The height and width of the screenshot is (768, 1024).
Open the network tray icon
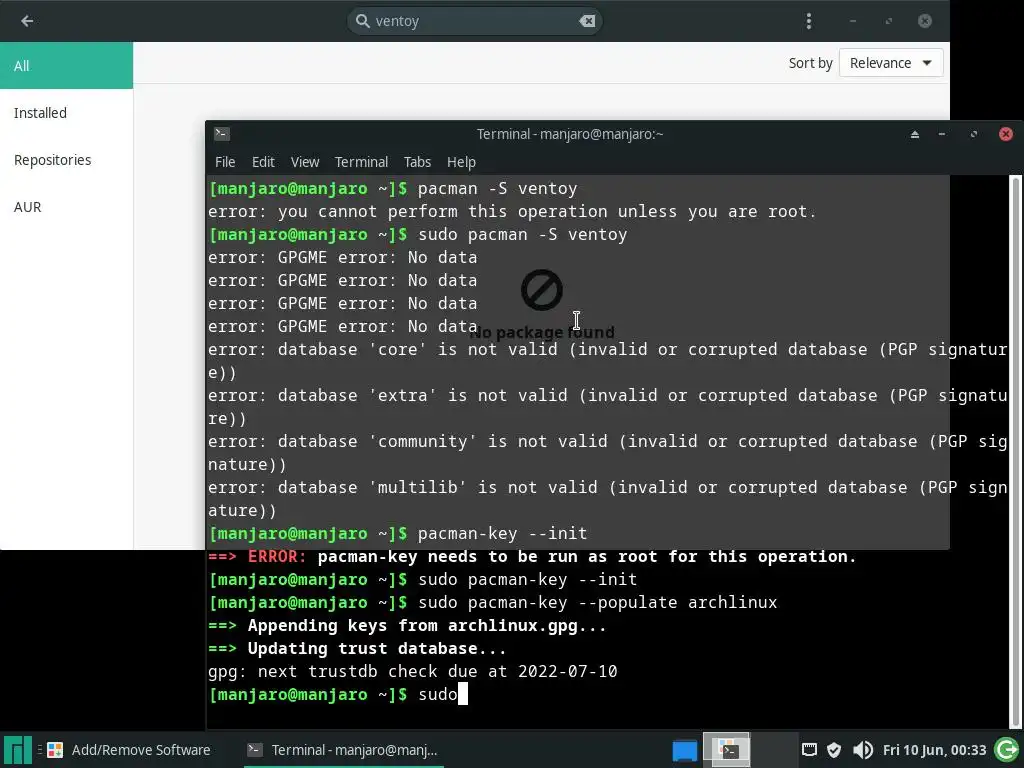click(x=809, y=750)
